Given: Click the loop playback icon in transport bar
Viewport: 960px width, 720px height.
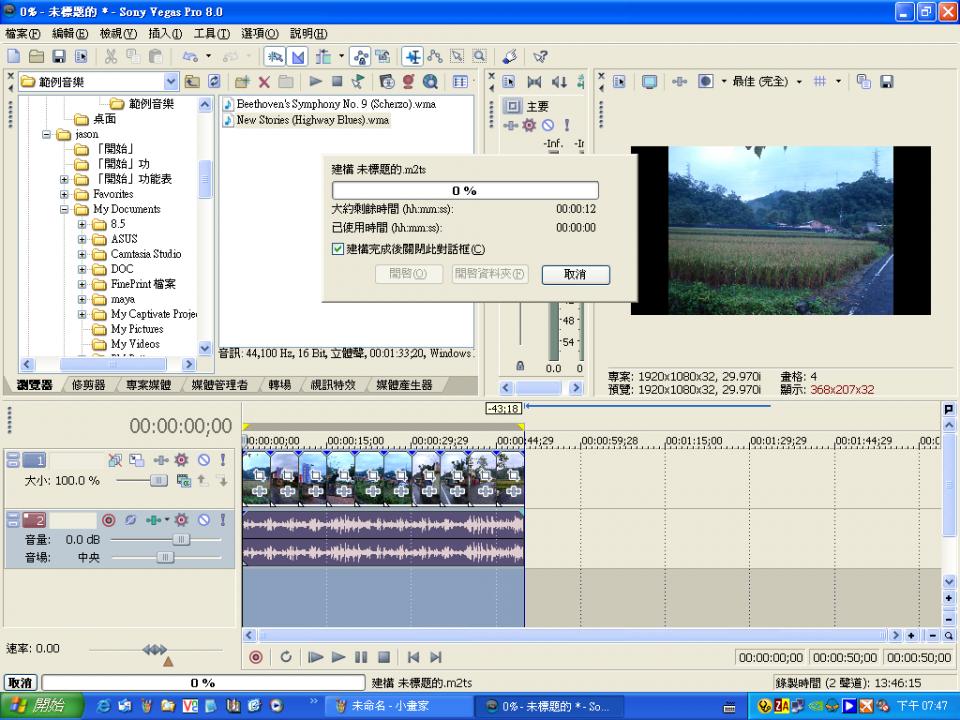Looking at the screenshot, I should pyautogui.click(x=285, y=657).
